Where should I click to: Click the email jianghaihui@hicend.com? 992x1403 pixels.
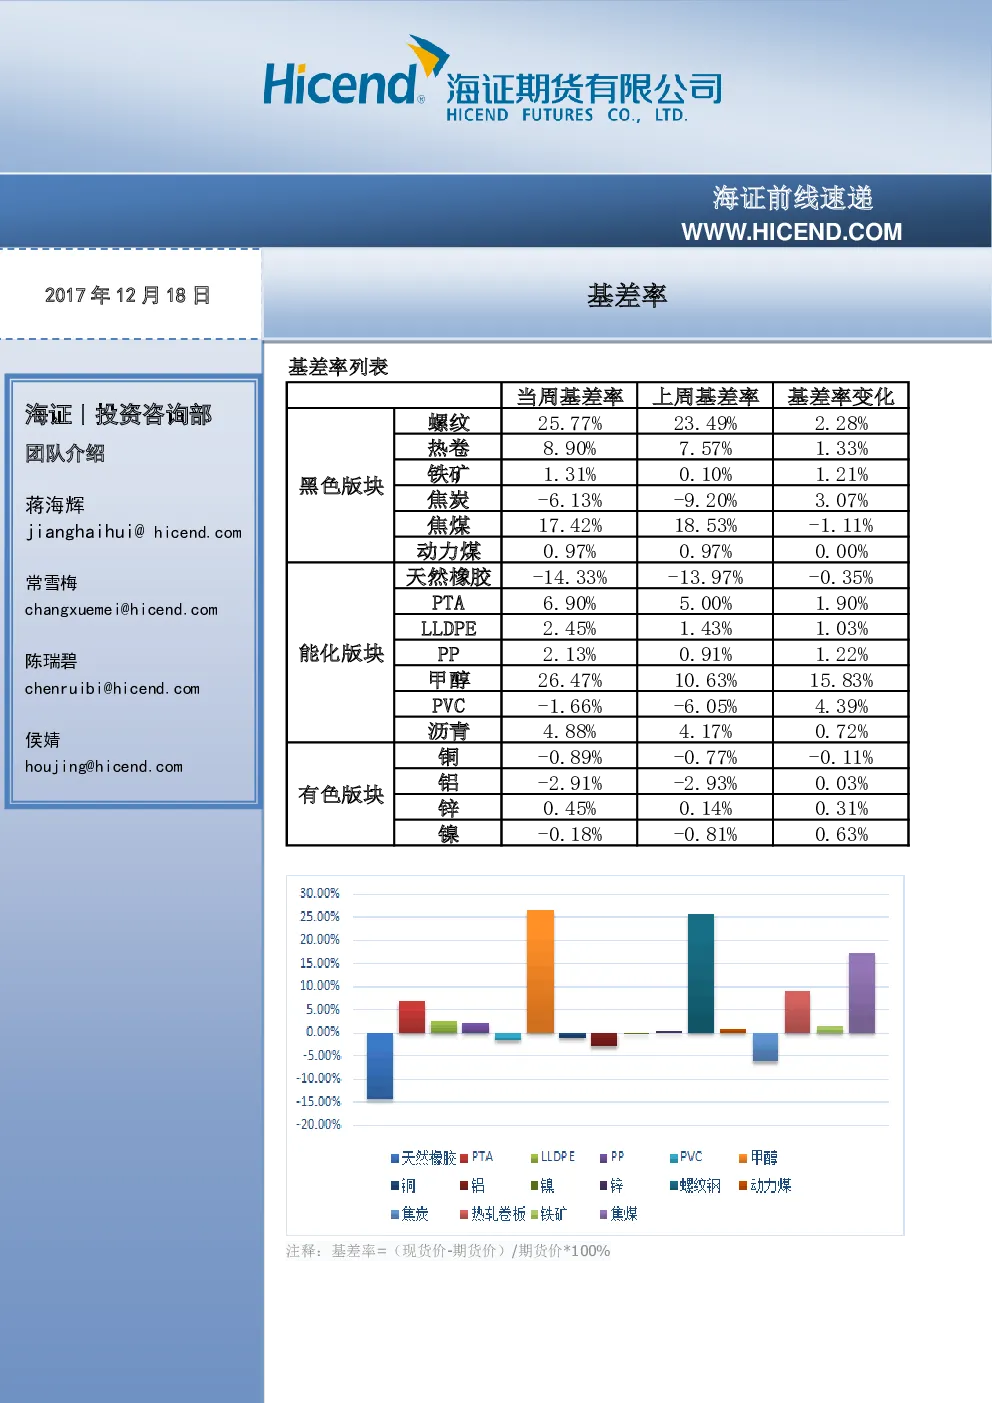pos(133,532)
